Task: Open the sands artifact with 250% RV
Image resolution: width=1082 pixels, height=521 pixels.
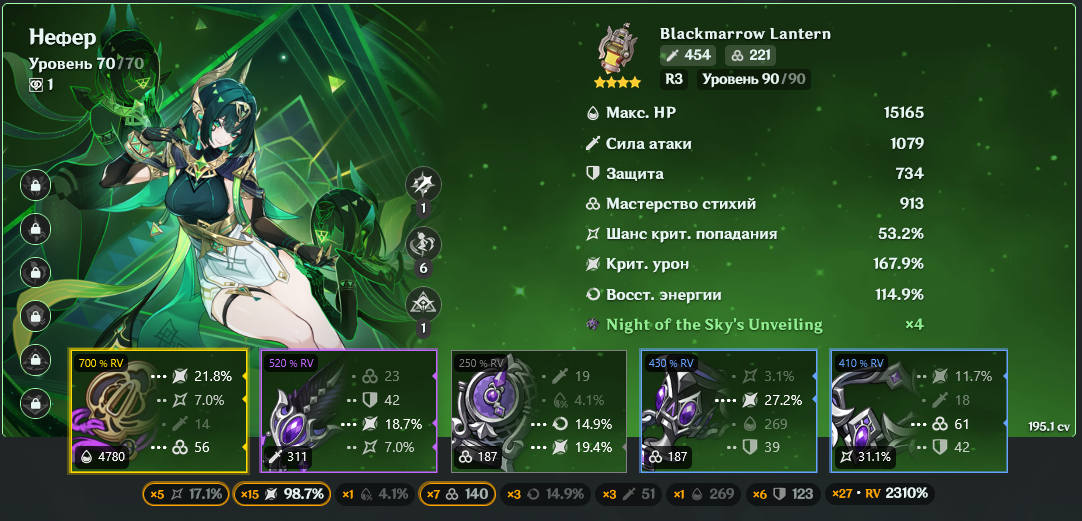Action: [538, 411]
